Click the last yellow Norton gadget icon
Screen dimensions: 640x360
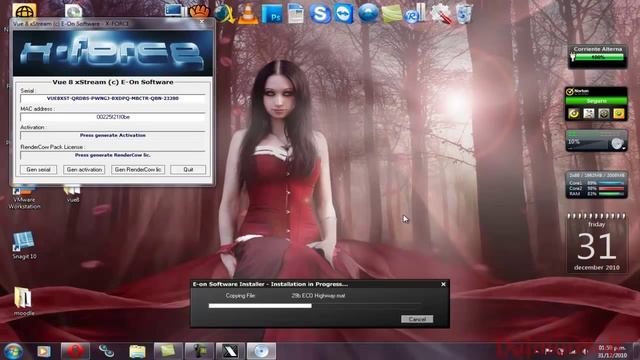(x=618, y=113)
